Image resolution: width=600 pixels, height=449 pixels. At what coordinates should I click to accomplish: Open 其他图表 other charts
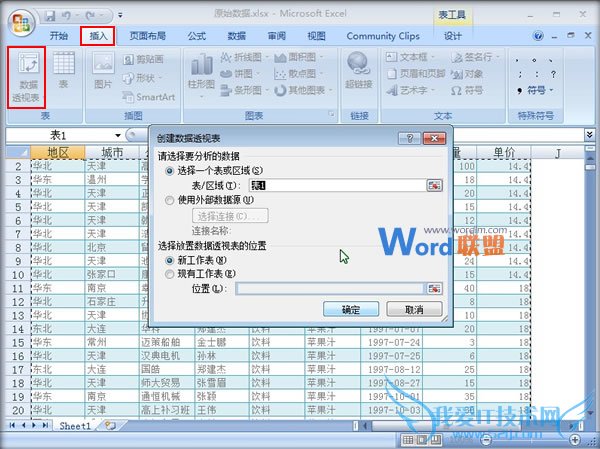[303, 90]
